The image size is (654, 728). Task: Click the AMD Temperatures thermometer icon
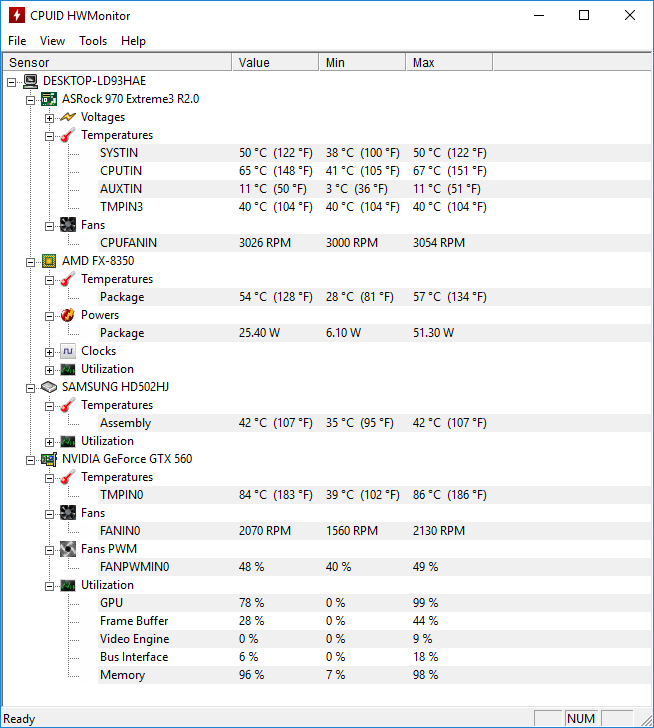click(68, 279)
